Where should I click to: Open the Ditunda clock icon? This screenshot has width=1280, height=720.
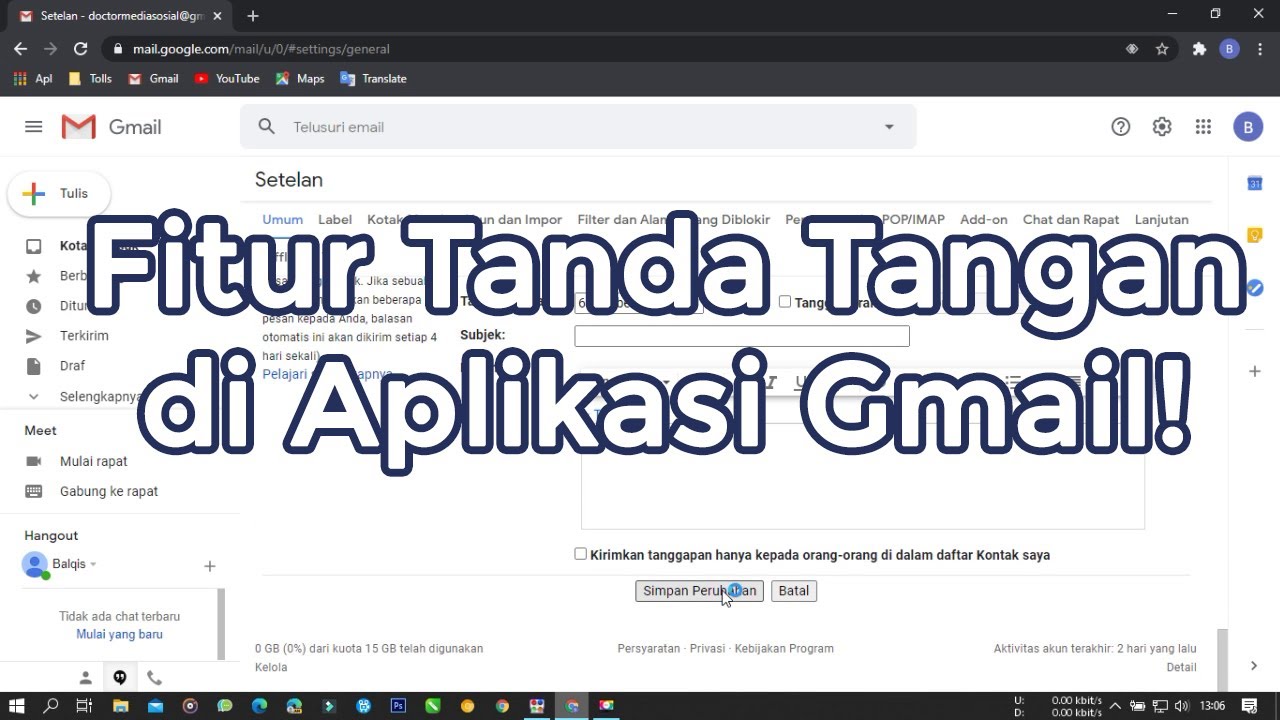coord(34,306)
